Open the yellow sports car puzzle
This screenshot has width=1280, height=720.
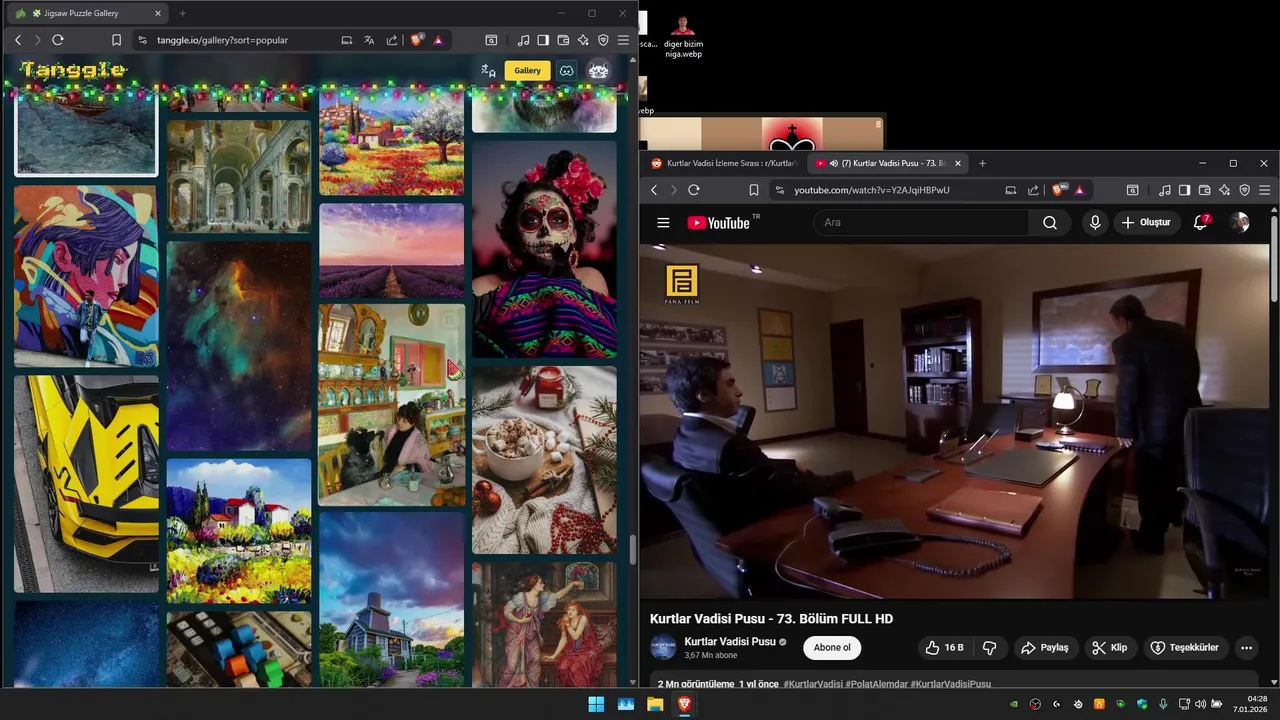click(x=86, y=484)
